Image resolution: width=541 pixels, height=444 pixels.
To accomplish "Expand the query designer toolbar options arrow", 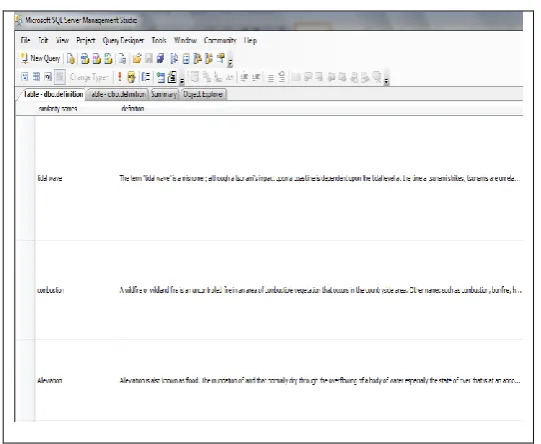I will coord(182,79).
